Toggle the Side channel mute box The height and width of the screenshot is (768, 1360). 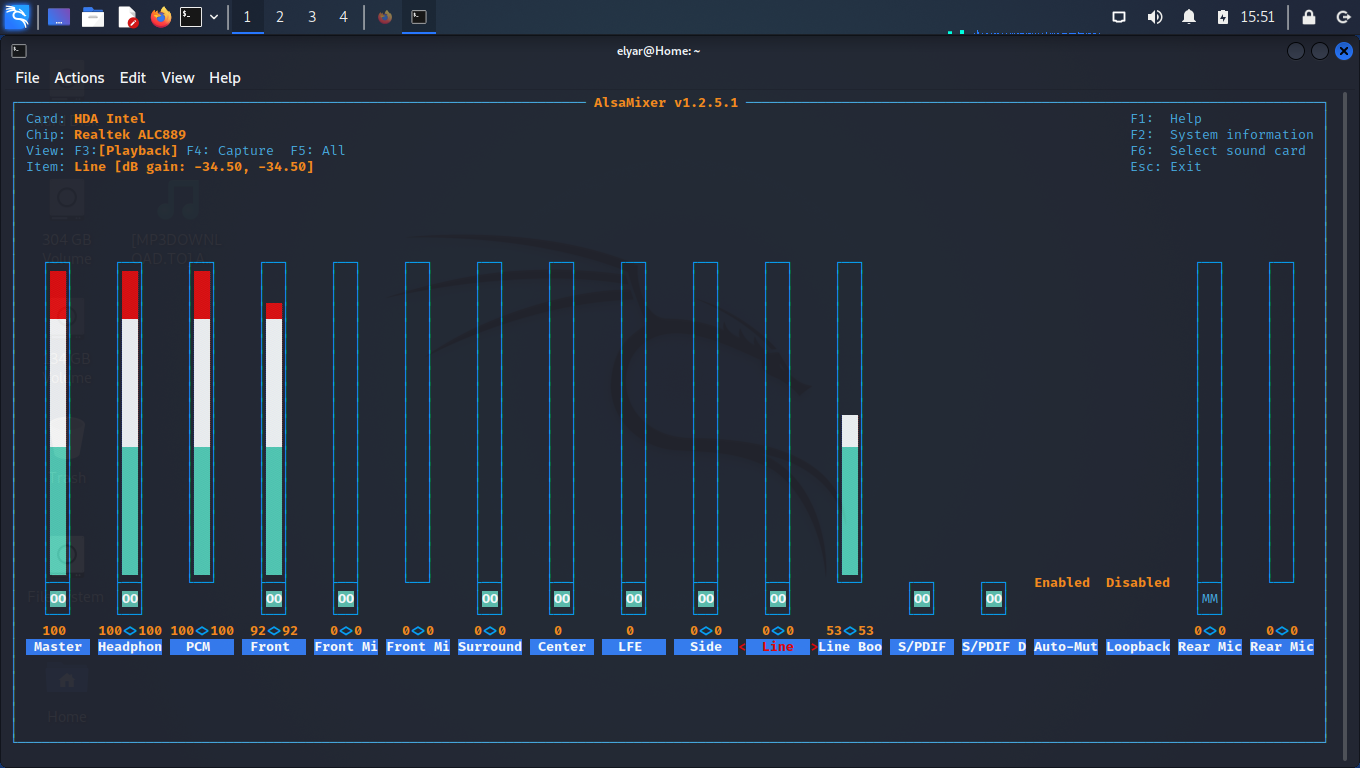tap(706, 598)
